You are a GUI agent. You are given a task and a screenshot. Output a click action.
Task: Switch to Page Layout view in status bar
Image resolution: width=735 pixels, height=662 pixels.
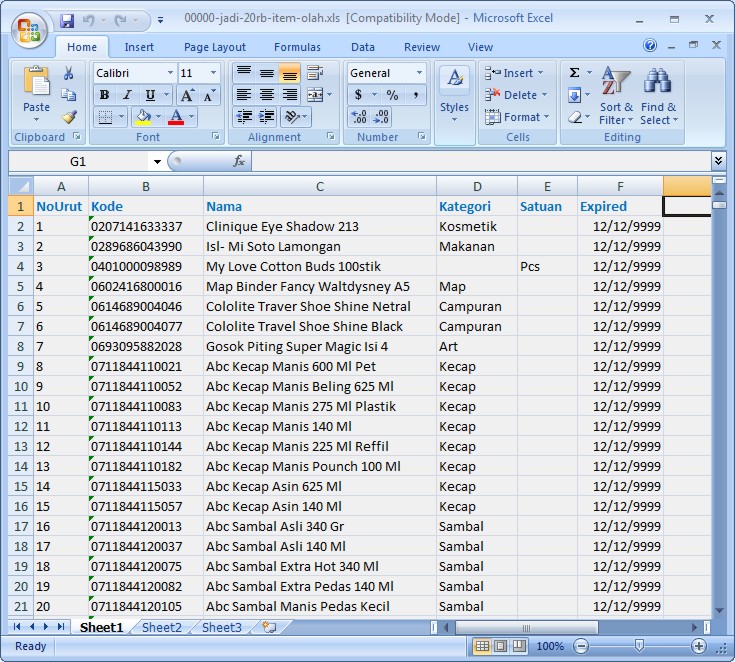click(x=501, y=646)
